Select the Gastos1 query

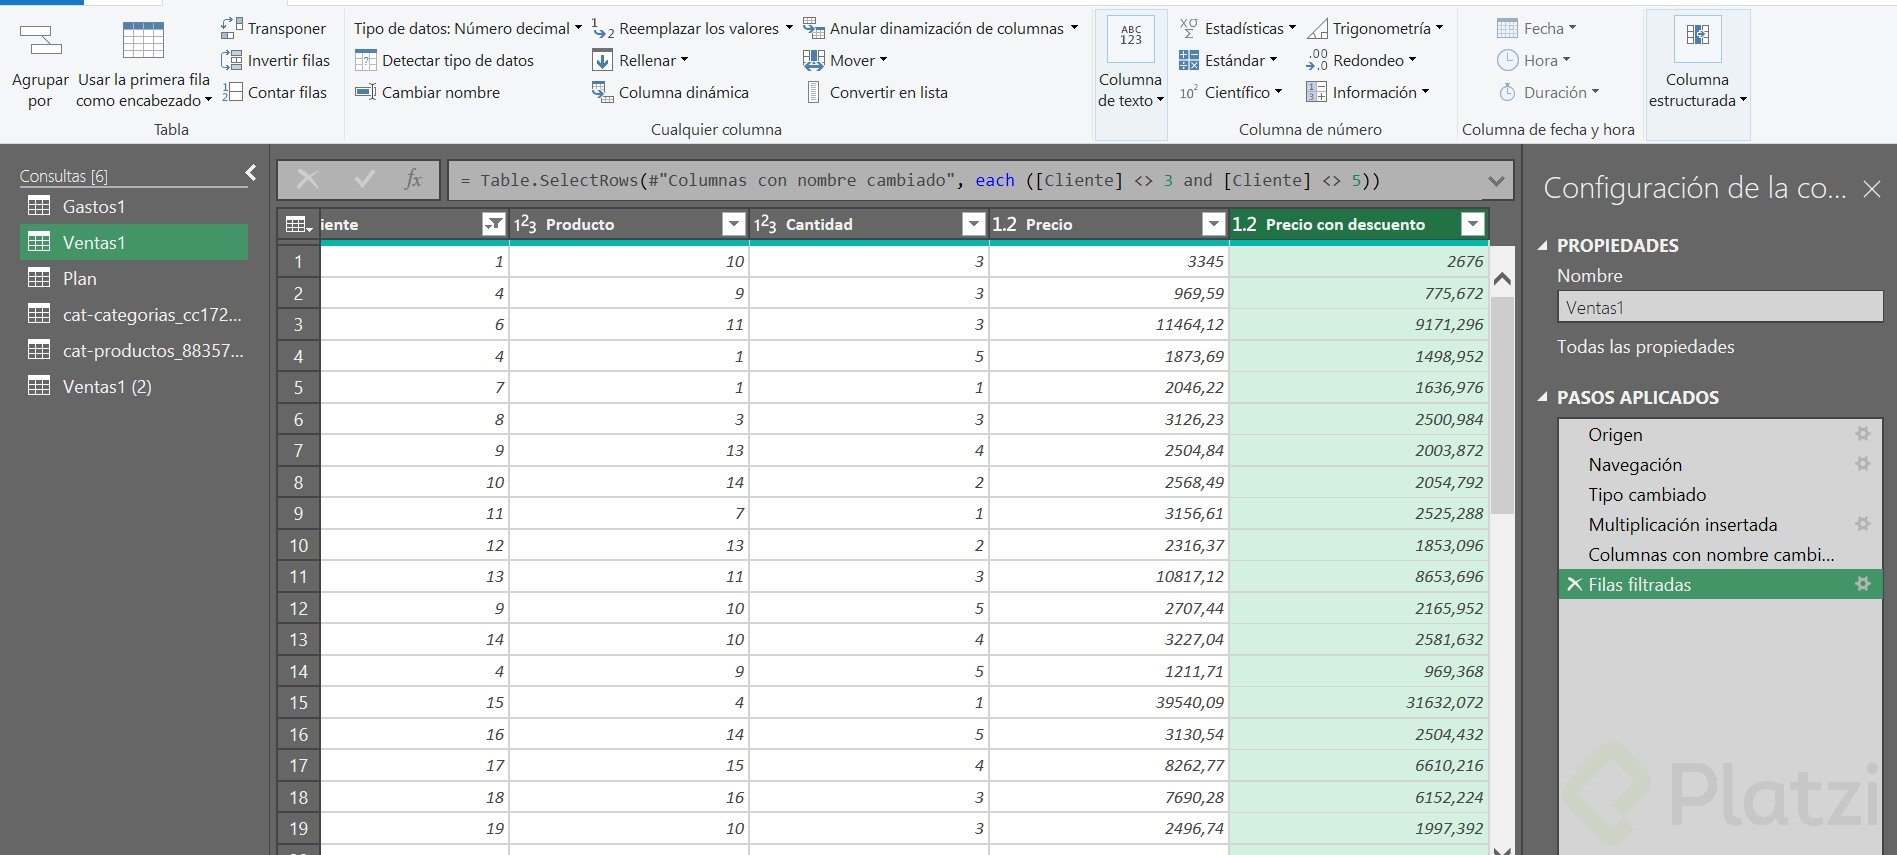pos(93,207)
